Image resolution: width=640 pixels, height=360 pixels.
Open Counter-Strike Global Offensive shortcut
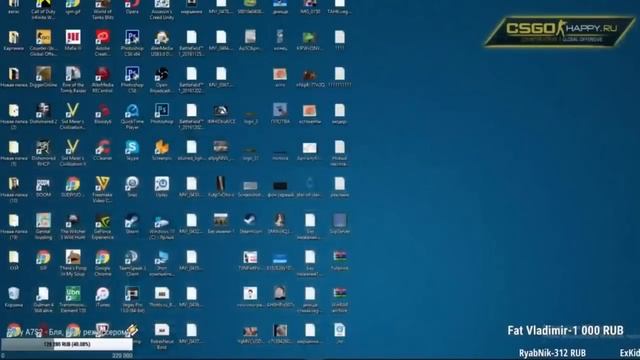[x=43, y=42]
